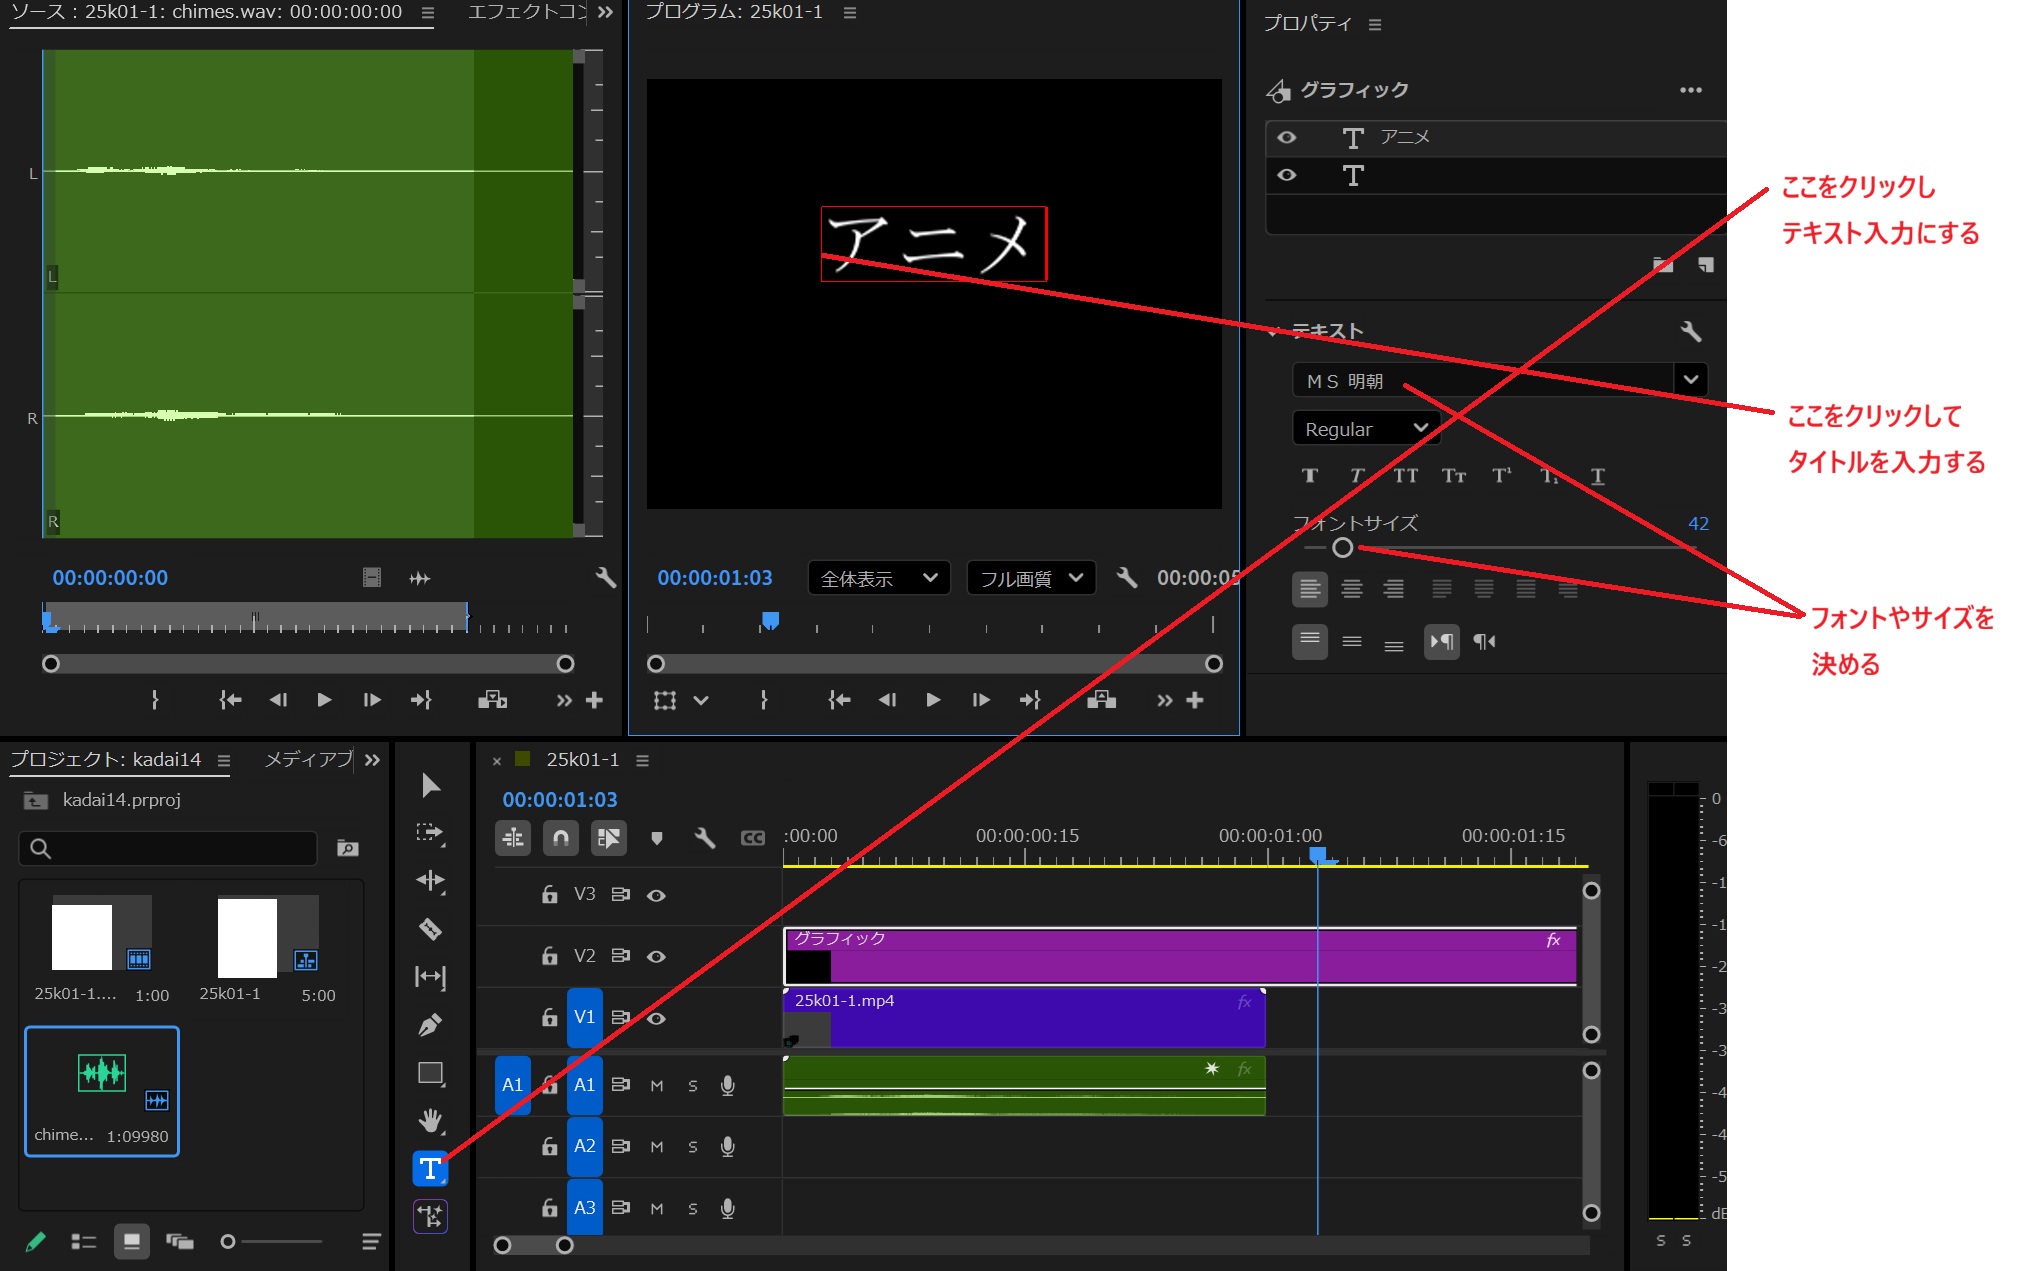Select the Type (T) tool in toolbar

(430, 1168)
